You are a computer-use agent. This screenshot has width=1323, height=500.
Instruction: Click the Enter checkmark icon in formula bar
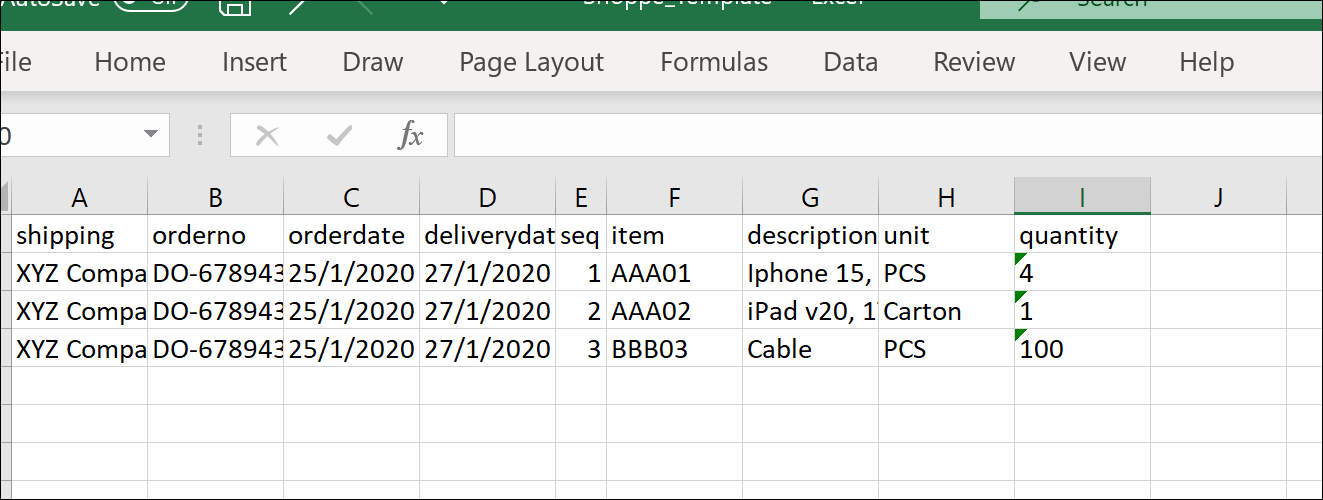[x=340, y=135]
